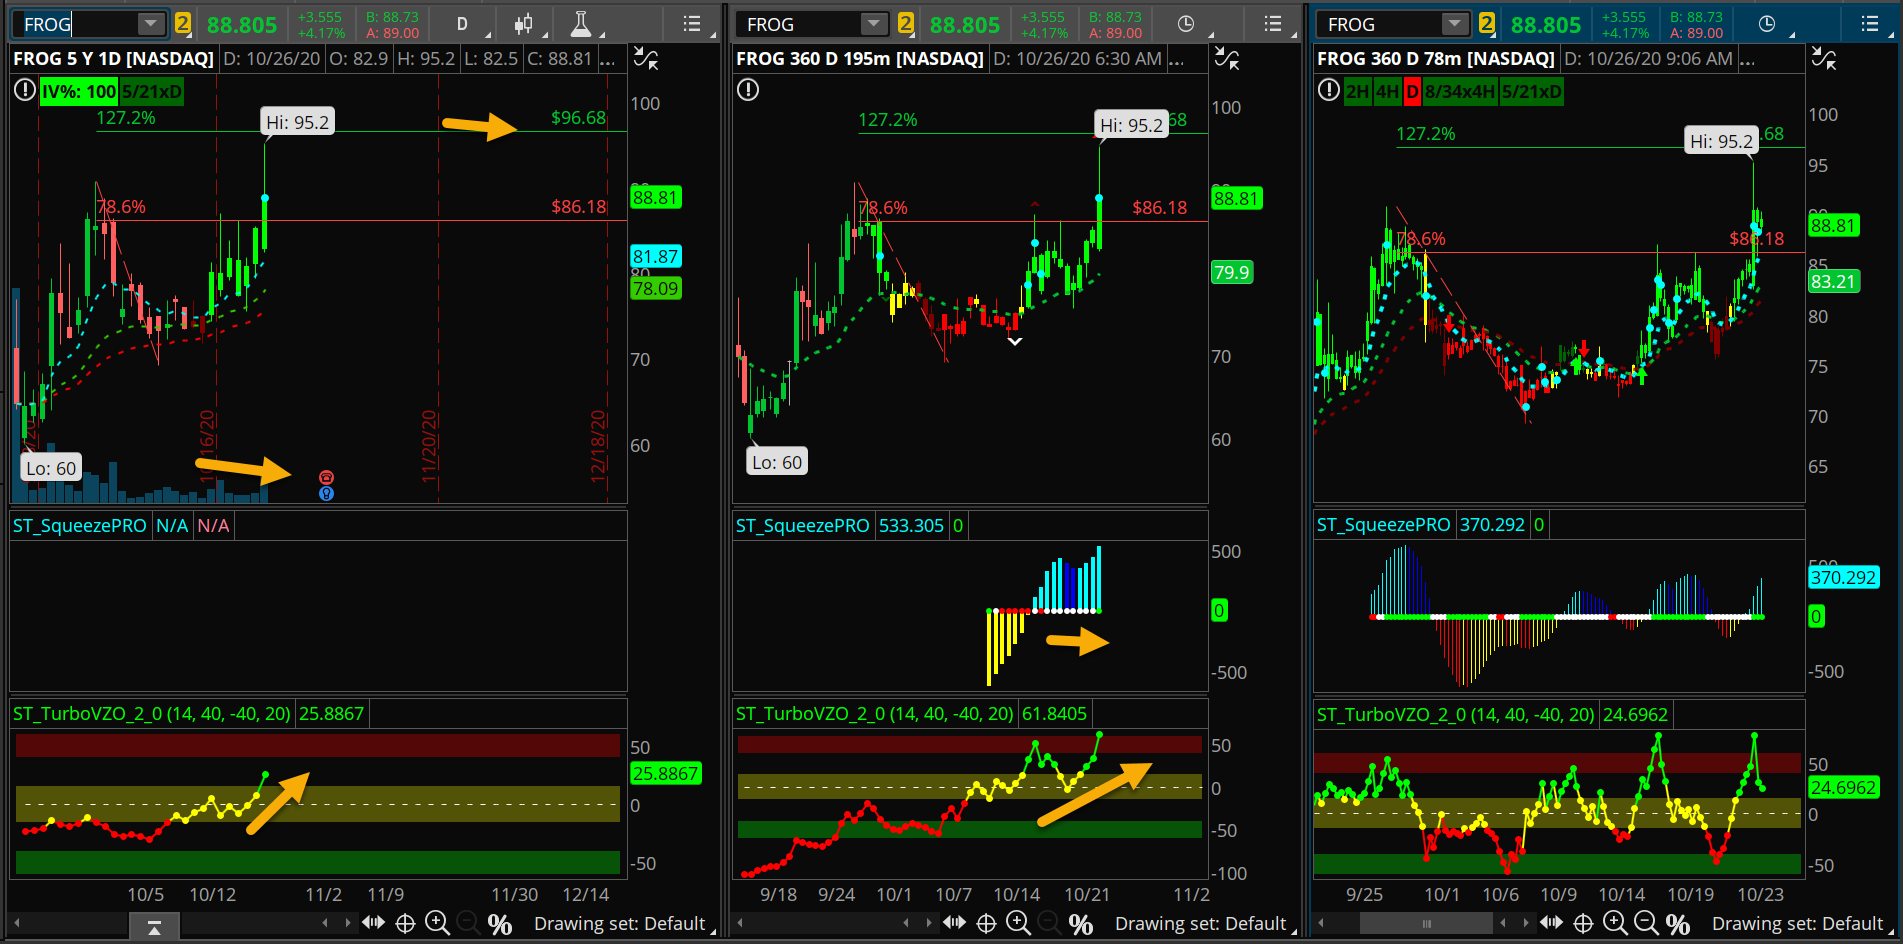Open the D timeframe selector in the left chart
Image resolution: width=1903 pixels, height=944 pixels.
point(462,24)
